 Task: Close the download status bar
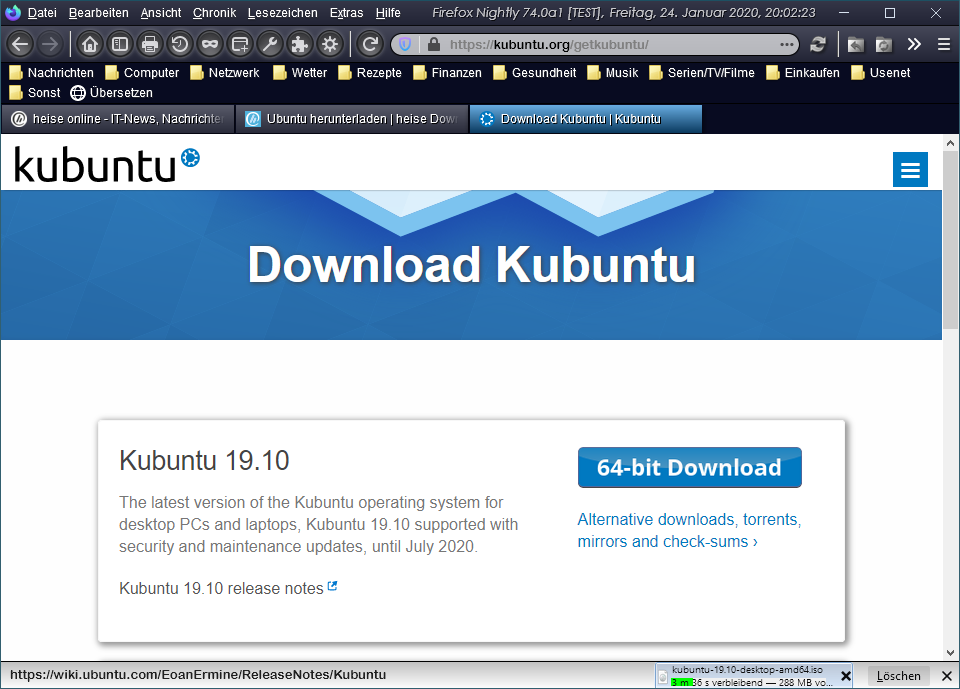947,676
